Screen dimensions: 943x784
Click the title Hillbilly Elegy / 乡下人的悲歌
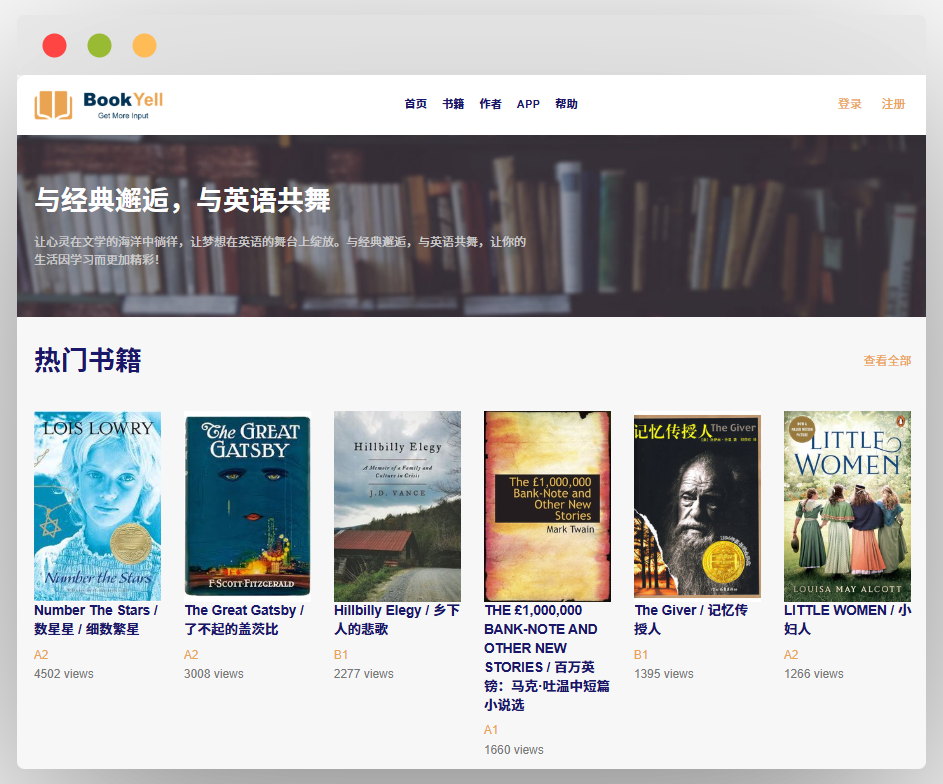(397, 620)
